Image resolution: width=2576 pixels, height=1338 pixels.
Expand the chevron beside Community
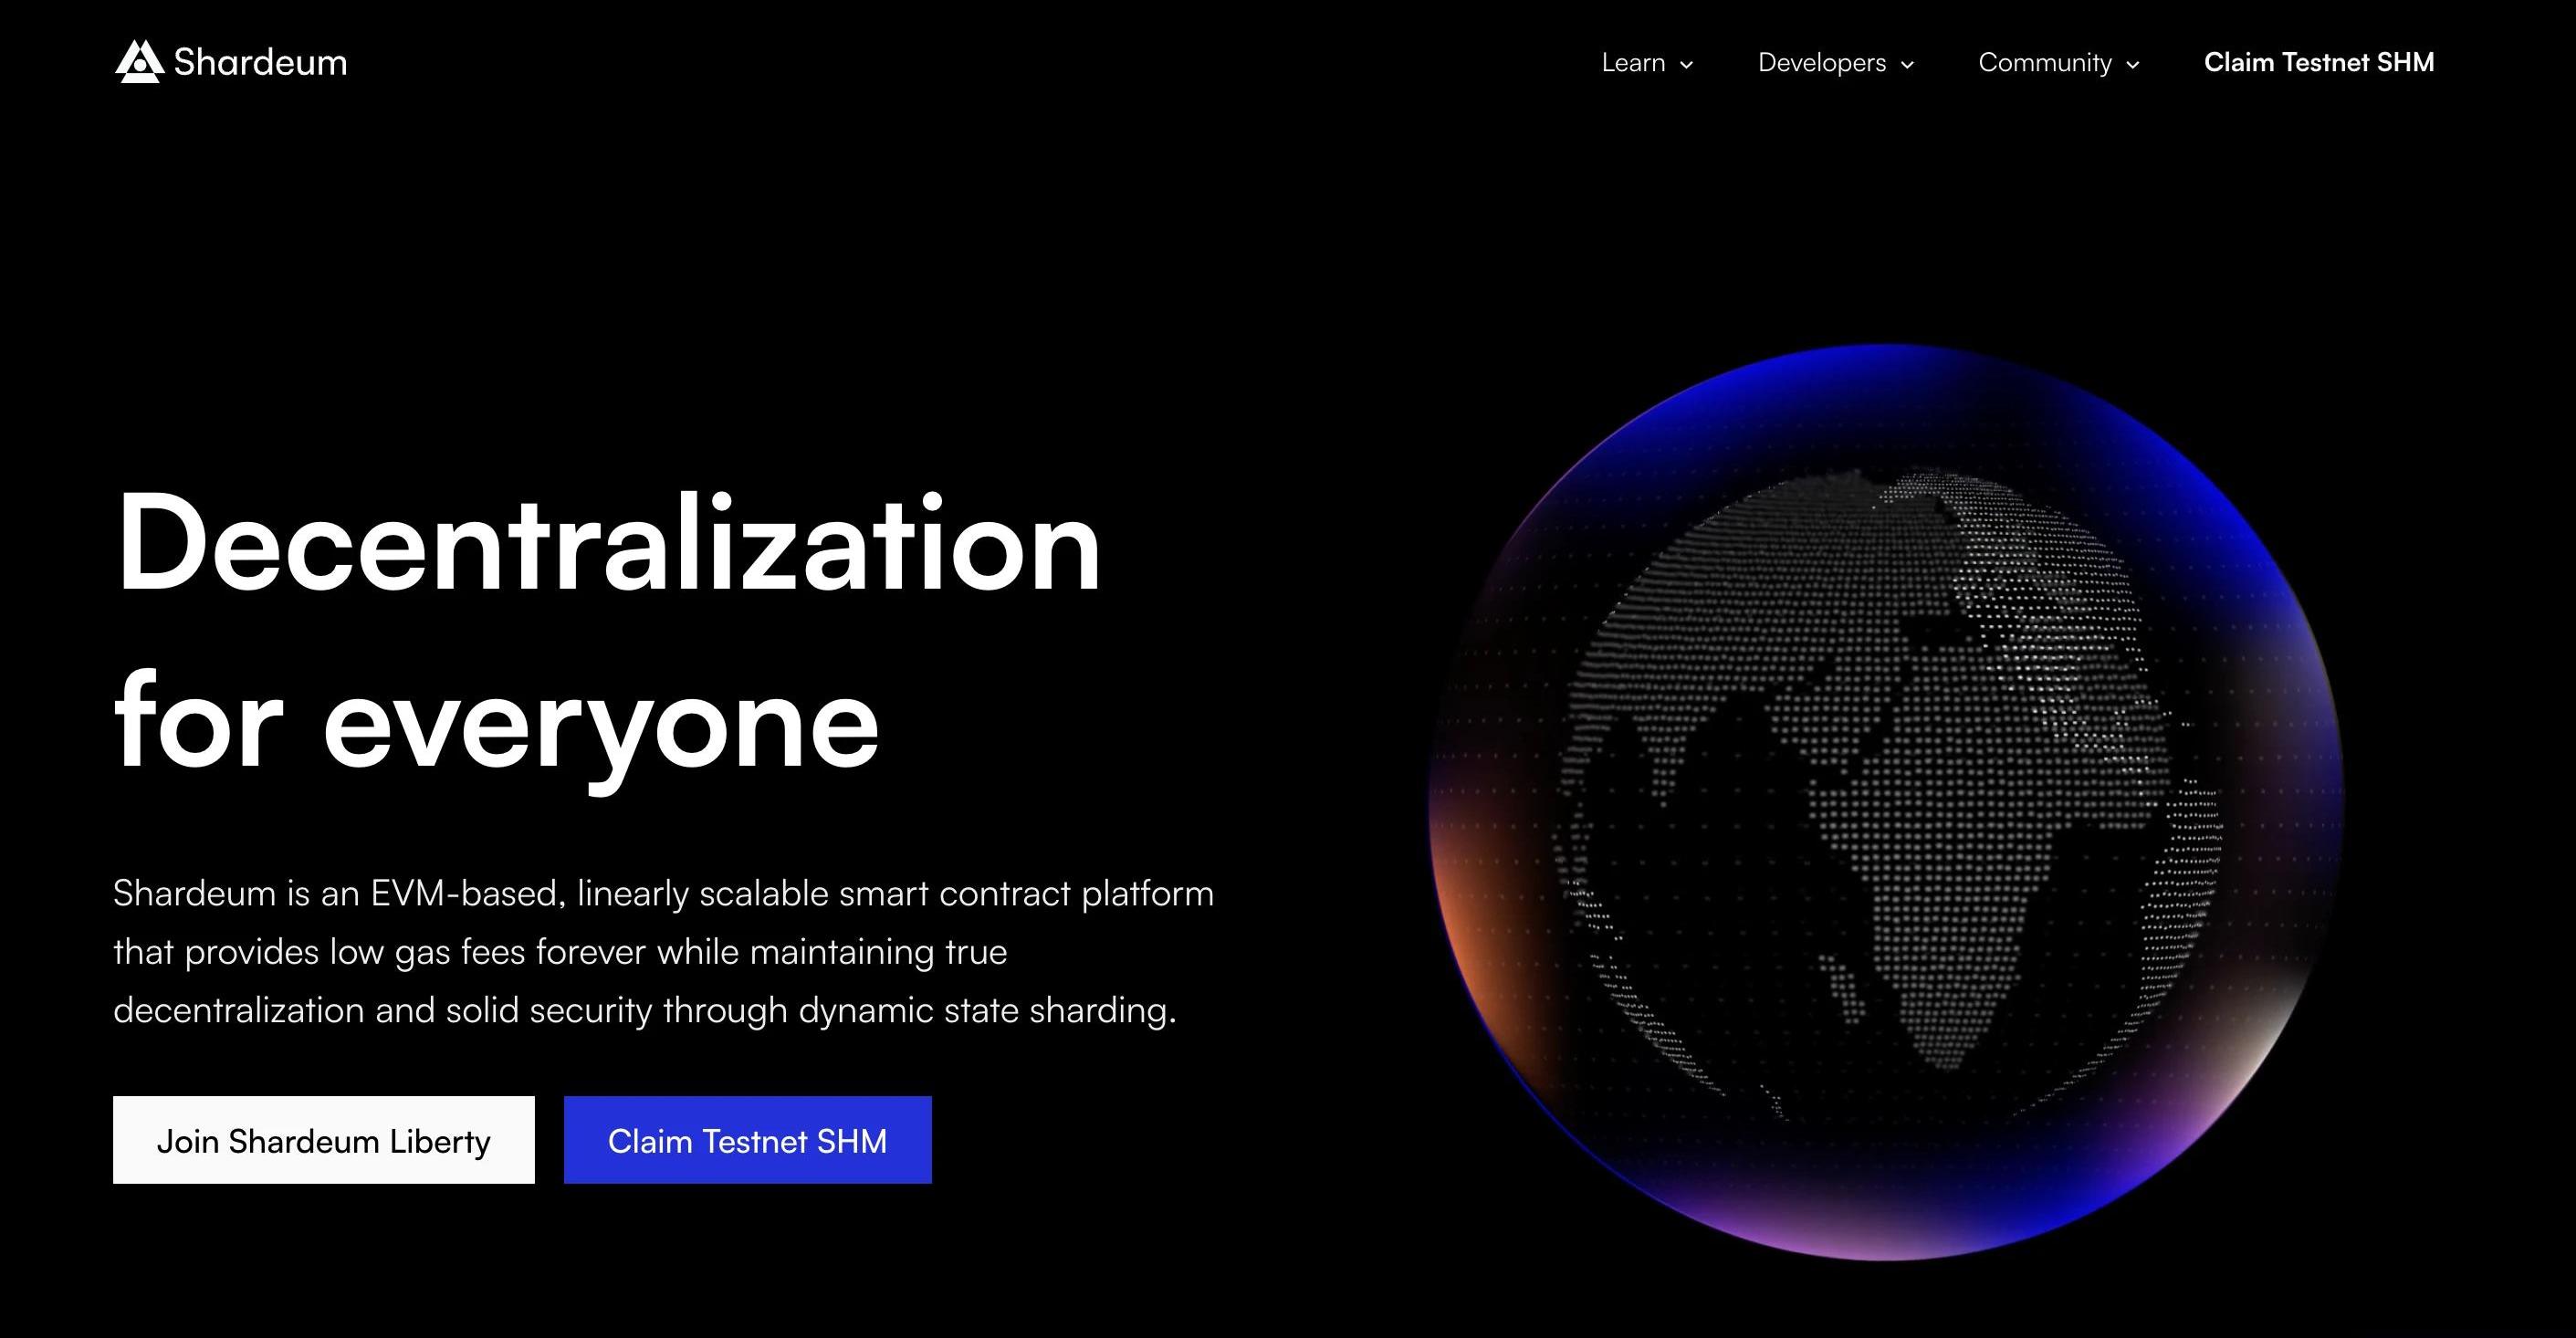tap(2133, 65)
